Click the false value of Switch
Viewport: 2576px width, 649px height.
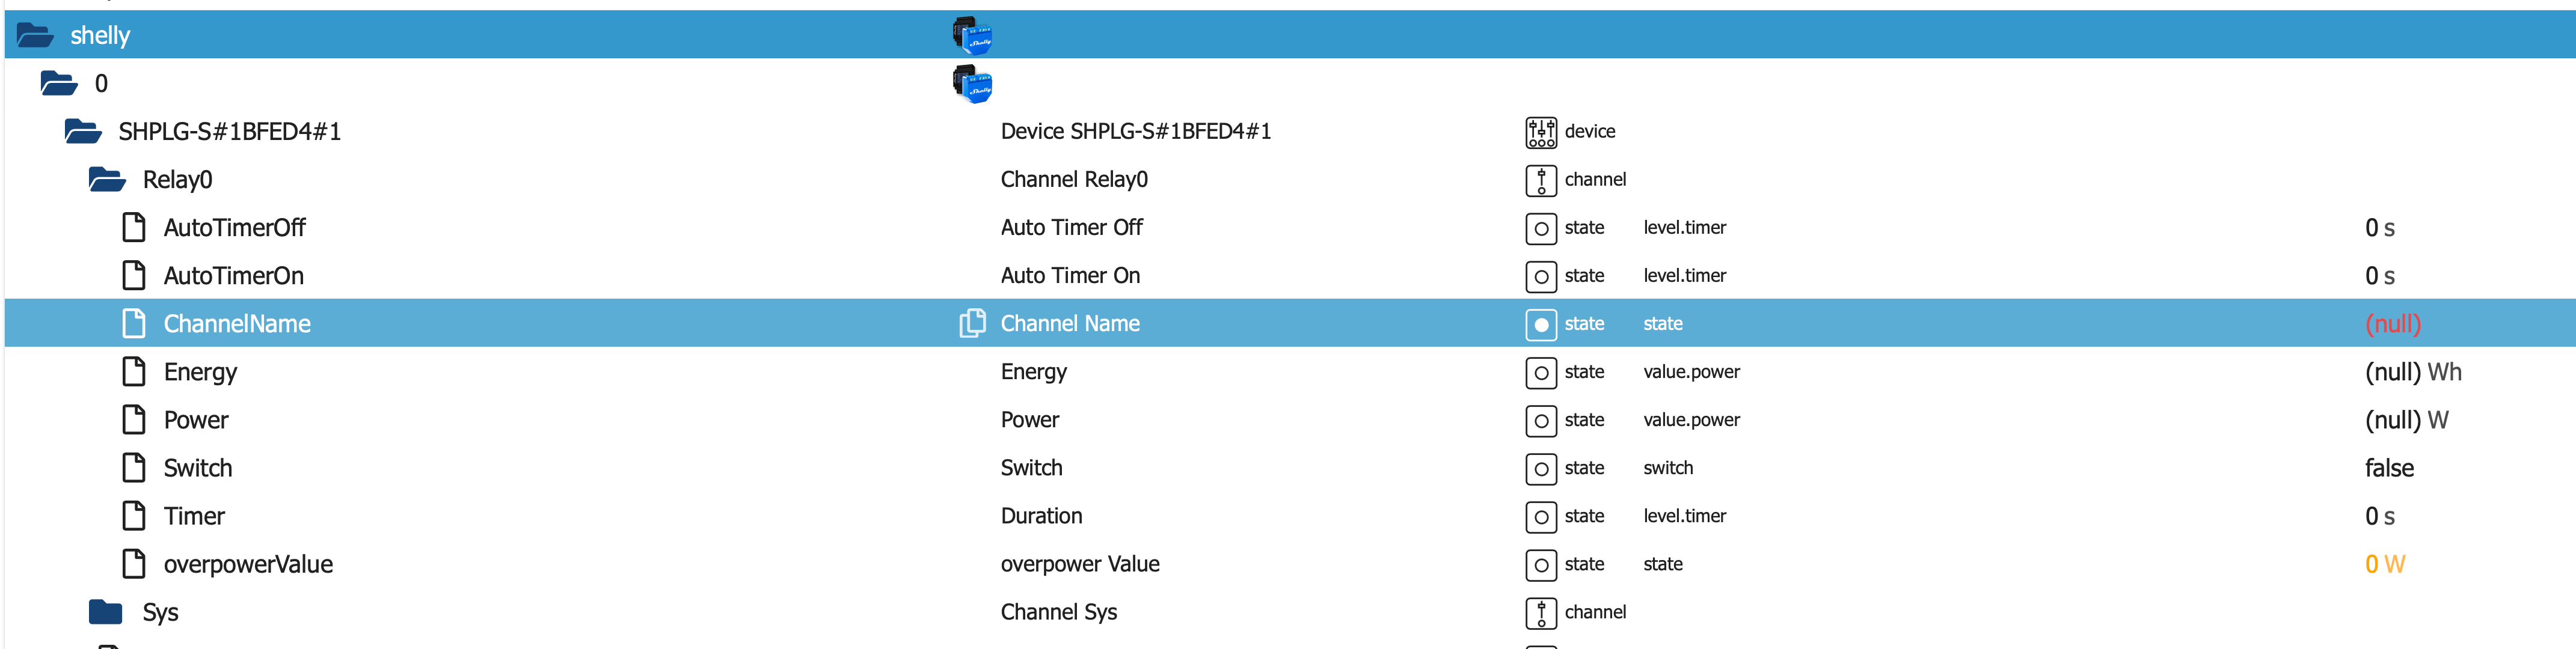click(2388, 468)
